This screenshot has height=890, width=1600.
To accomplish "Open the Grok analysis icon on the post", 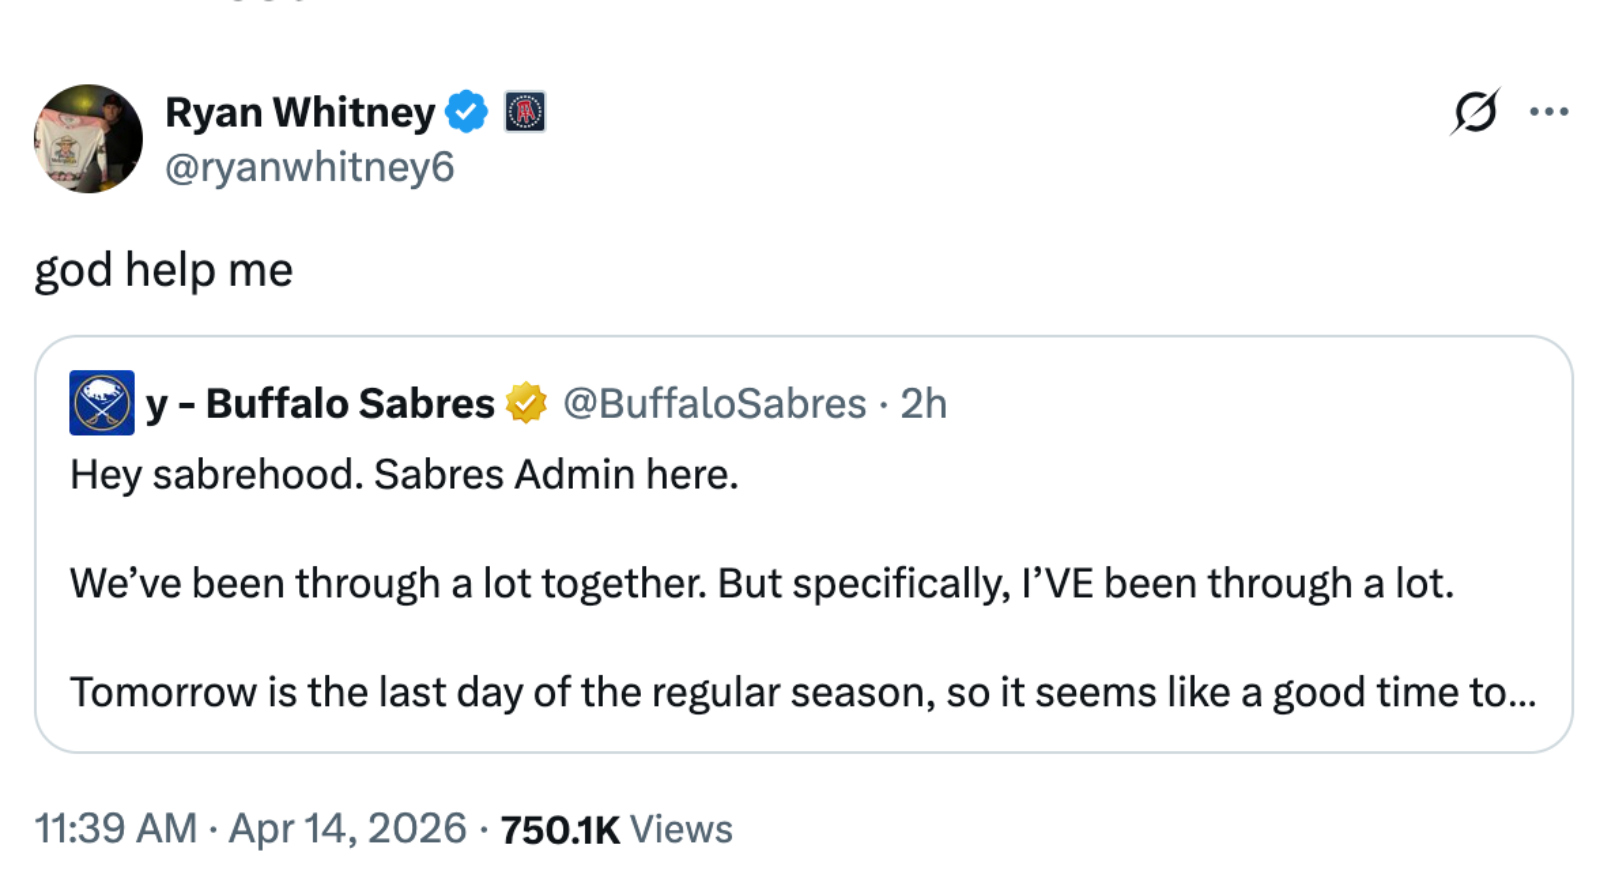I will pyautogui.click(x=1477, y=112).
